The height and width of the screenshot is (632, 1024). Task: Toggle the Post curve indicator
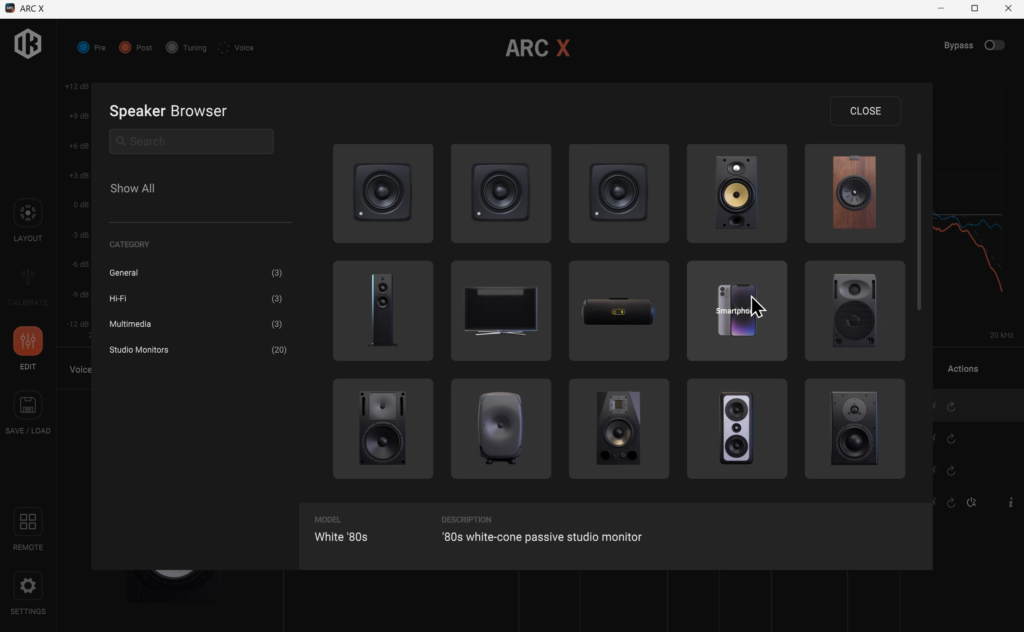coord(126,48)
